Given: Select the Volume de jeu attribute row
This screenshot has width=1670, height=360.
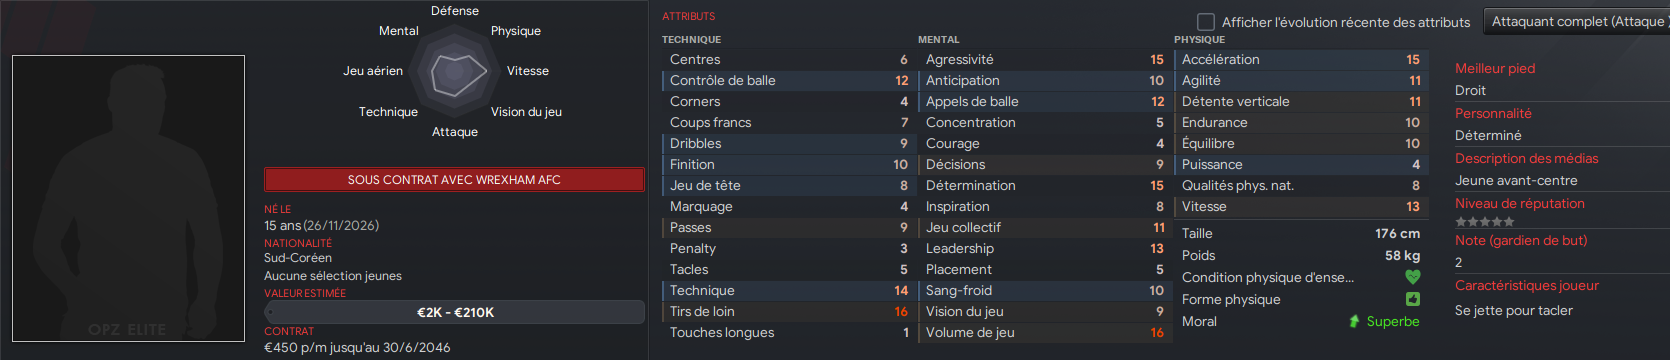Looking at the screenshot, I should 1044,332.
